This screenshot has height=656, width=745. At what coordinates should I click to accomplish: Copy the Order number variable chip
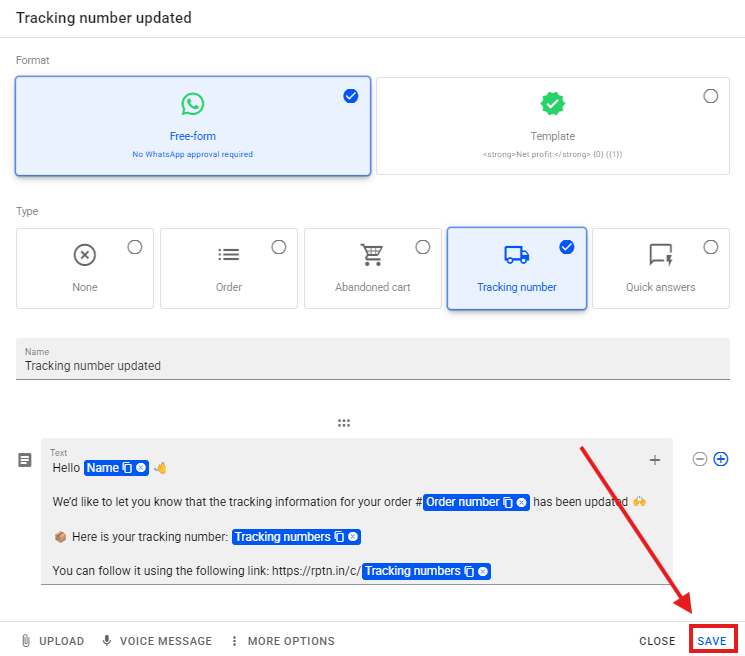pos(508,503)
